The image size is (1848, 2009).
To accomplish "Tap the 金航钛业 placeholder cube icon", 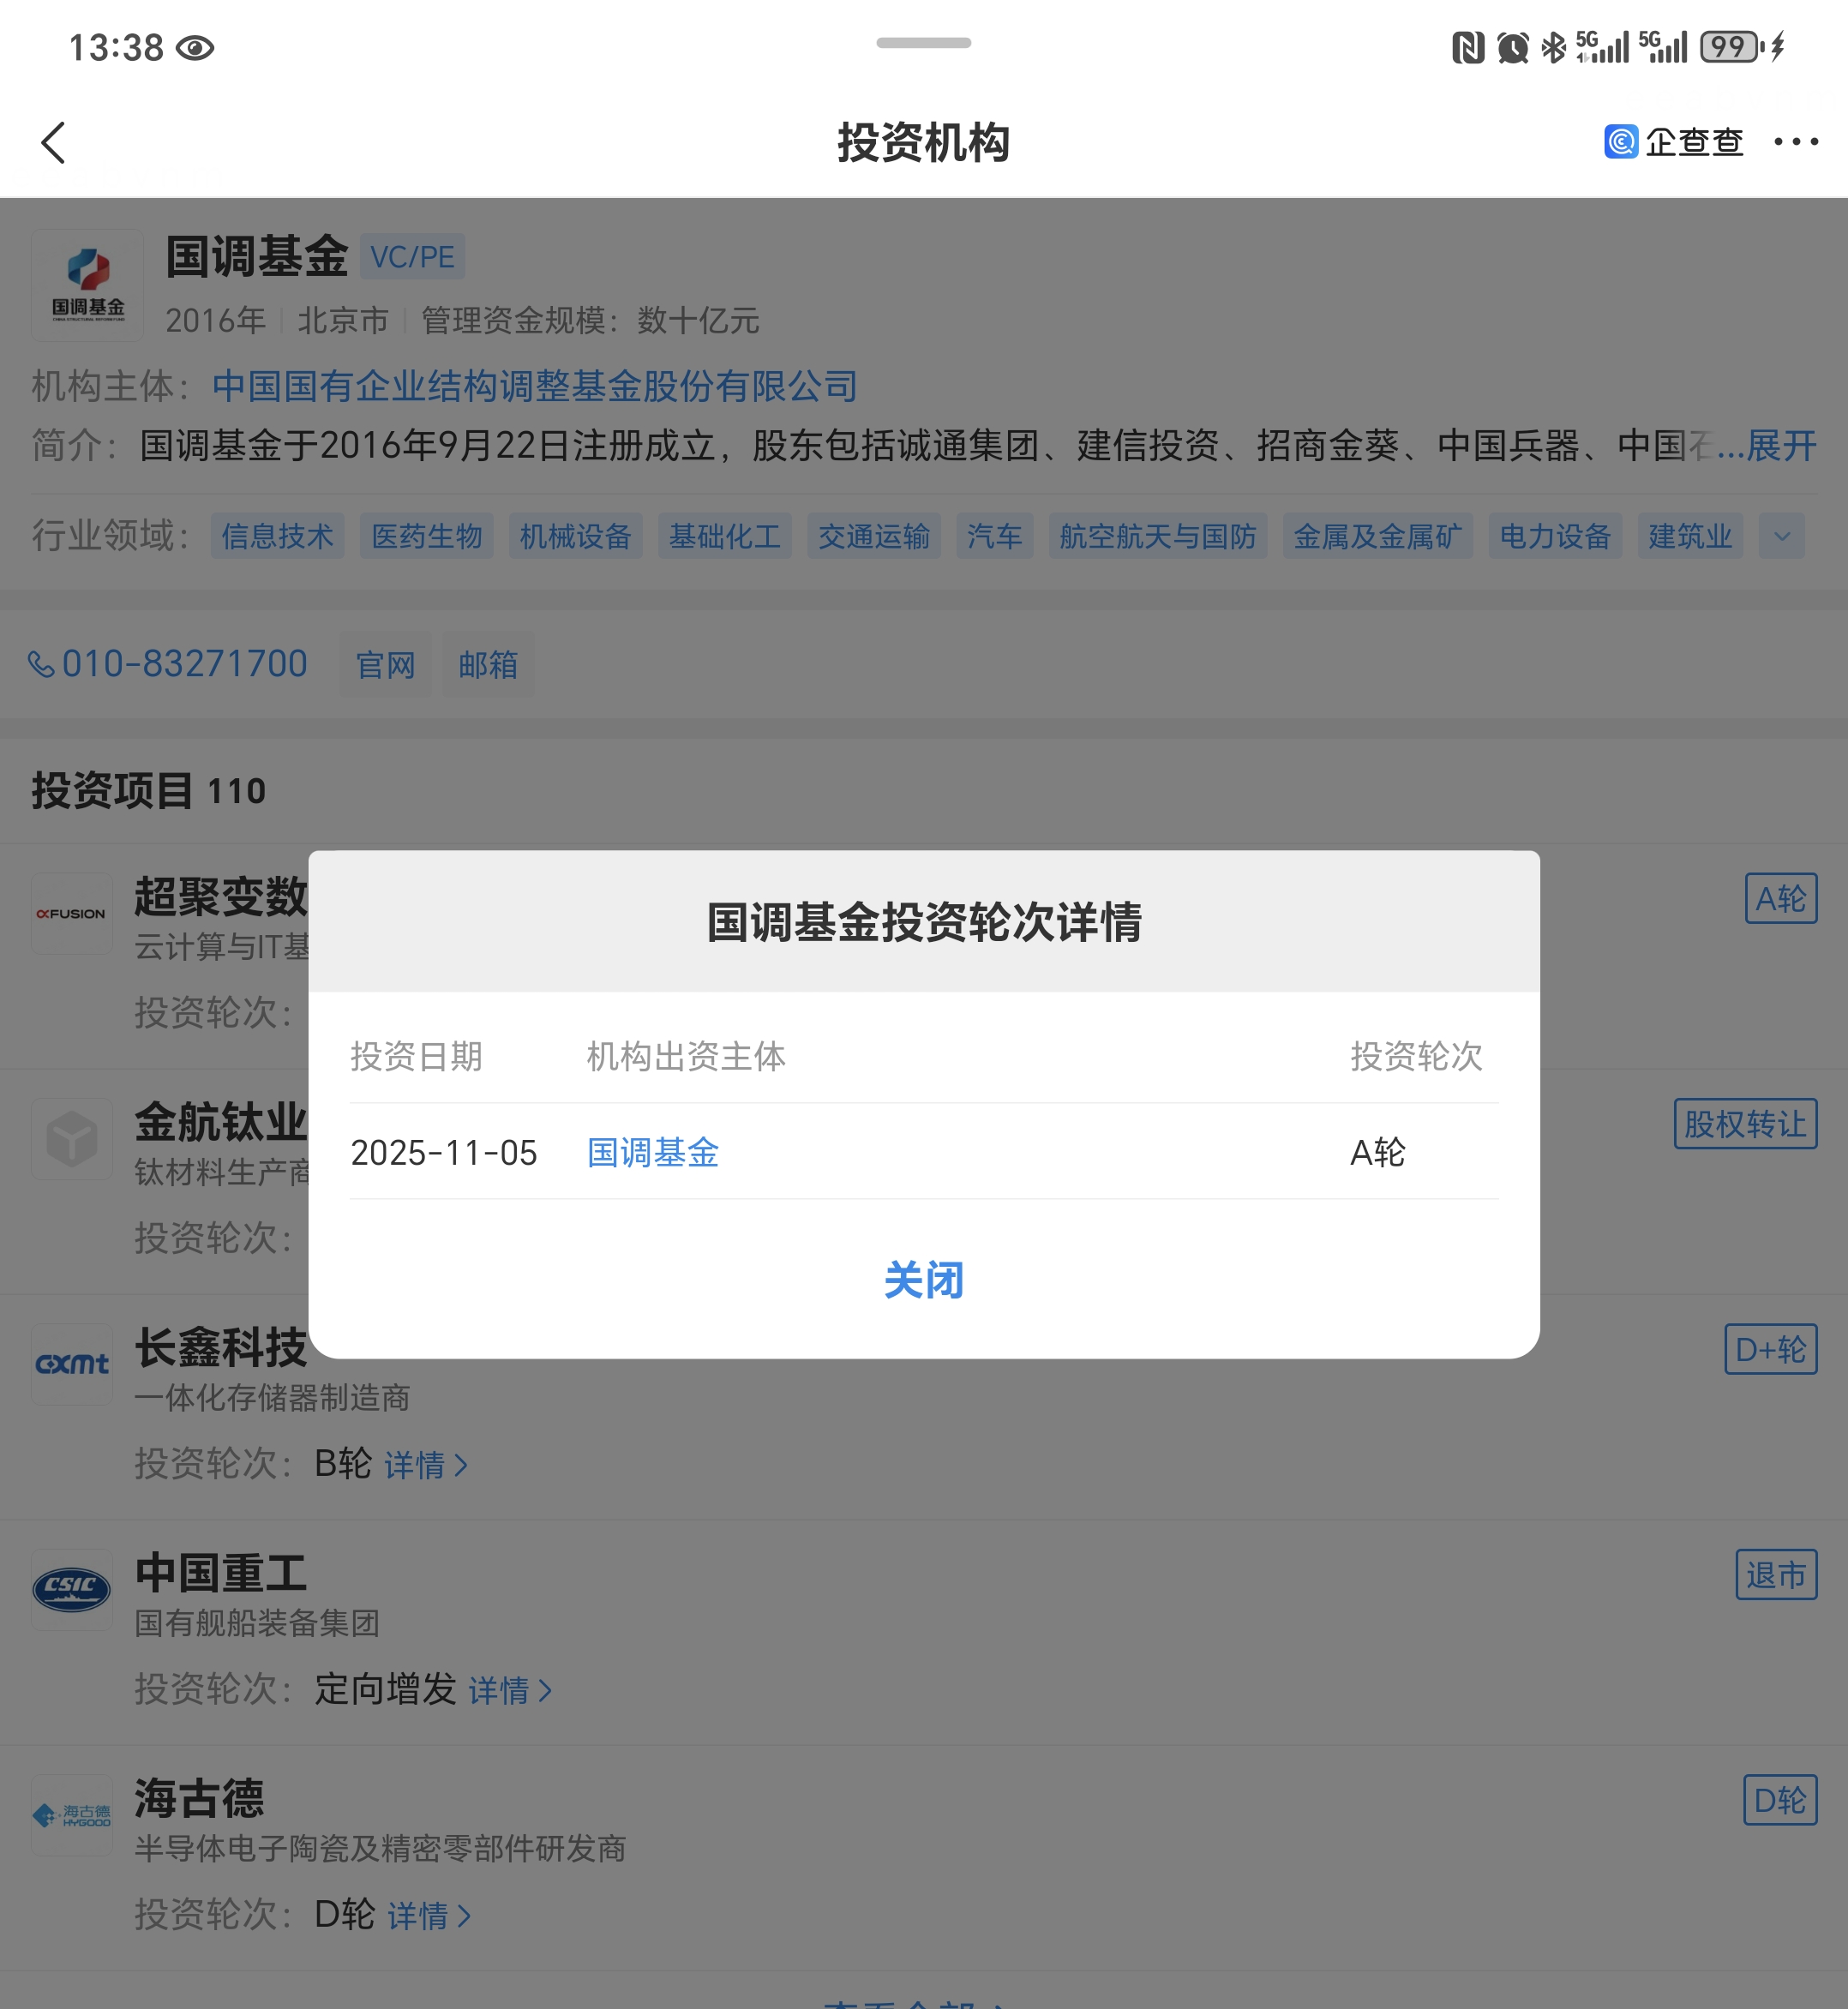I will point(72,1139).
